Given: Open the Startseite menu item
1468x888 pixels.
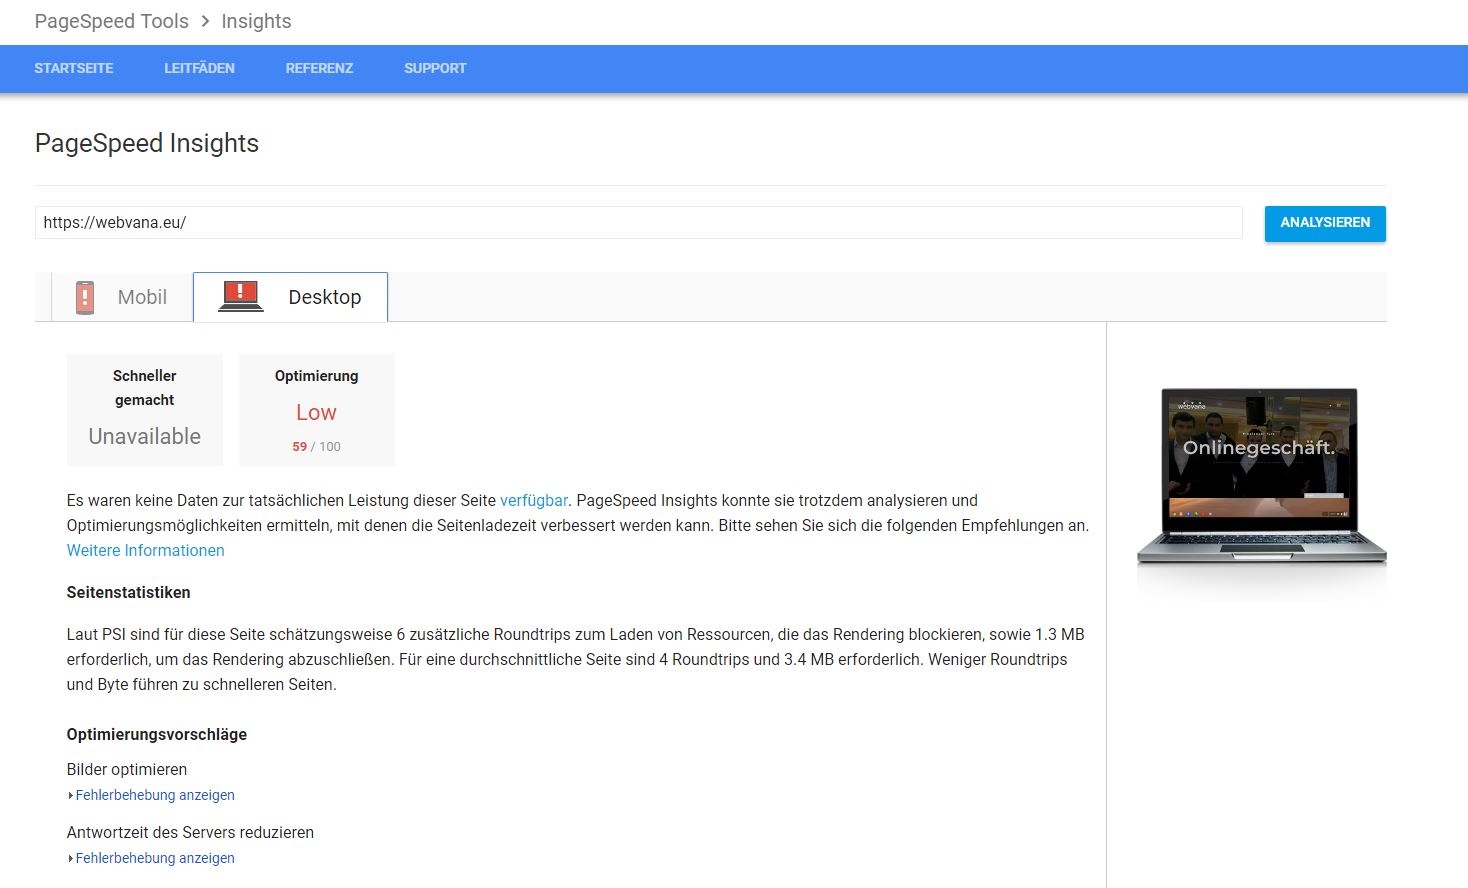Looking at the screenshot, I should pyautogui.click(x=74, y=68).
